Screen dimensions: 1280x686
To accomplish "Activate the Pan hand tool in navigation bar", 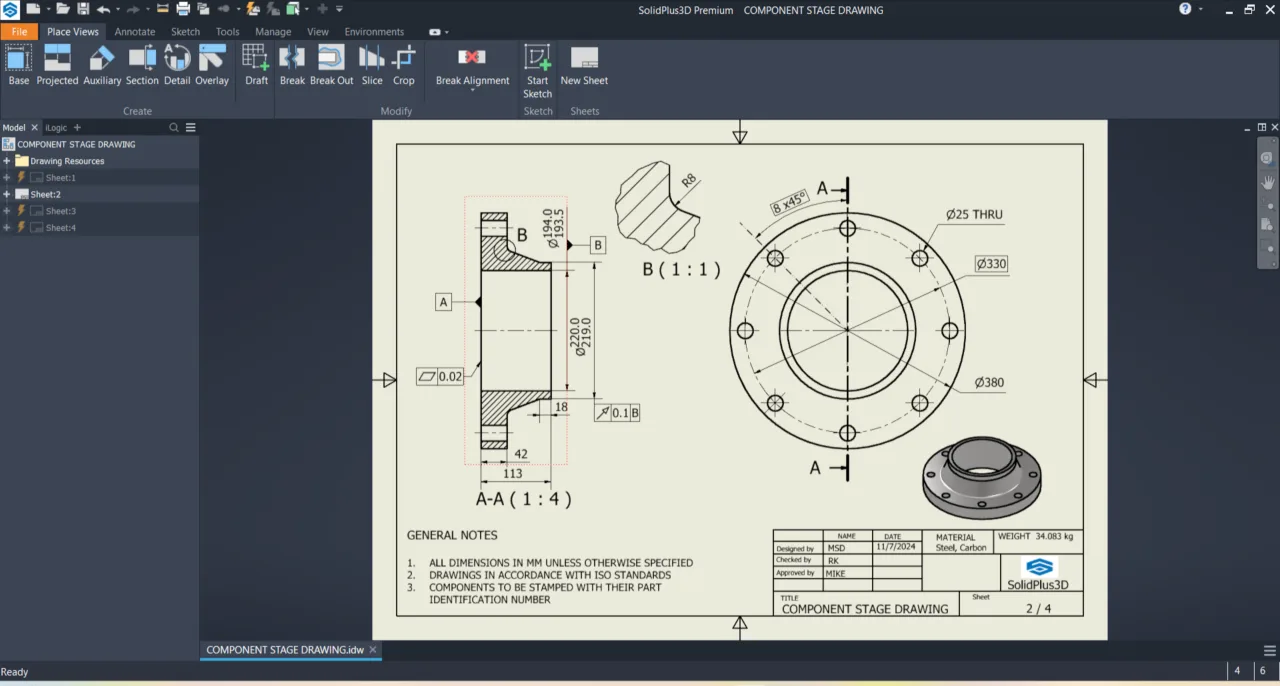I will pyautogui.click(x=1268, y=182).
